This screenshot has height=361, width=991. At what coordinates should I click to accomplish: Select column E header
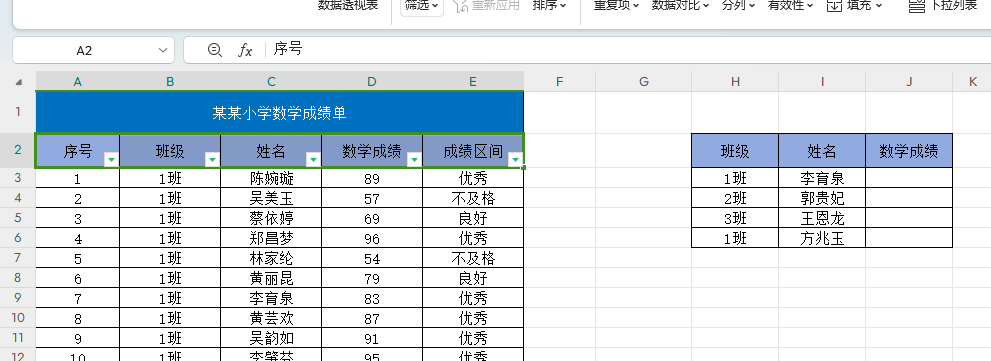pyautogui.click(x=473, y=82)
